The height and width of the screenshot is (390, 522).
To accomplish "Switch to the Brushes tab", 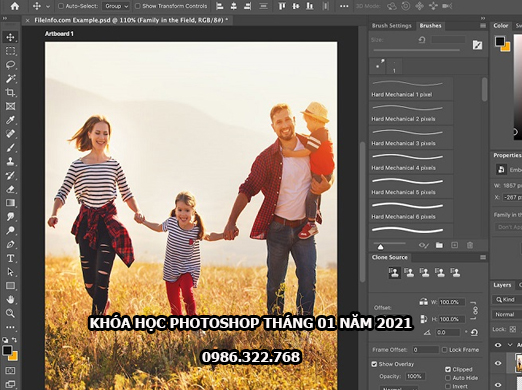I will 430,26.
